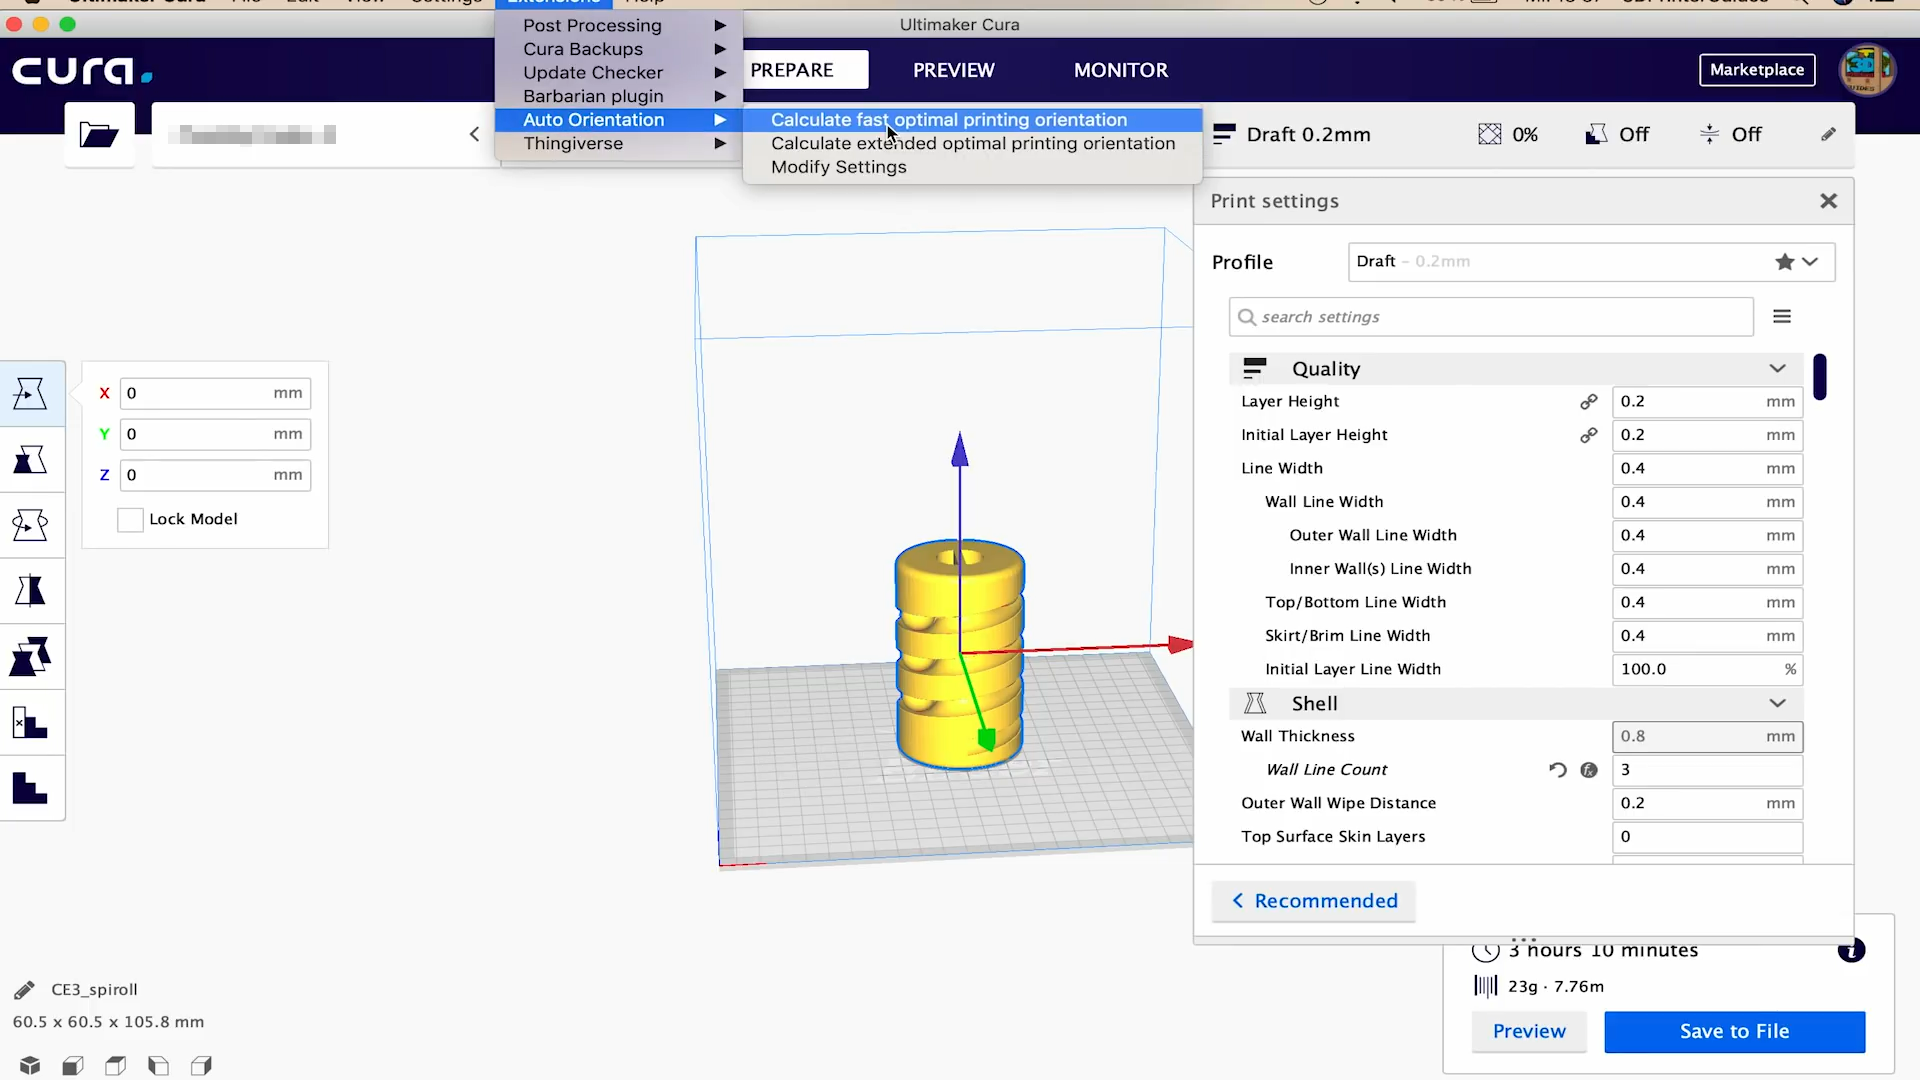This screenshot has height=1080, width=1920.
Task: Select the Support Blocker tool
Action: pos(30,722)
